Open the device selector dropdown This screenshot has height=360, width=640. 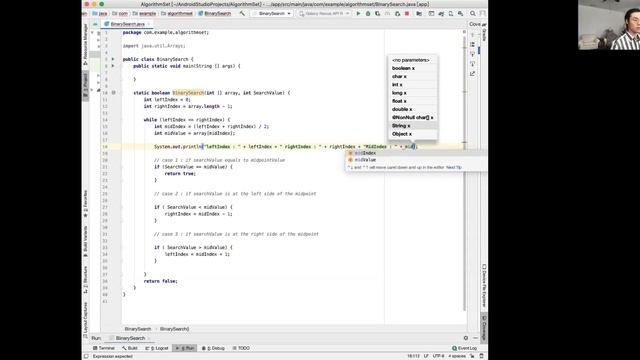pos(324,13)
